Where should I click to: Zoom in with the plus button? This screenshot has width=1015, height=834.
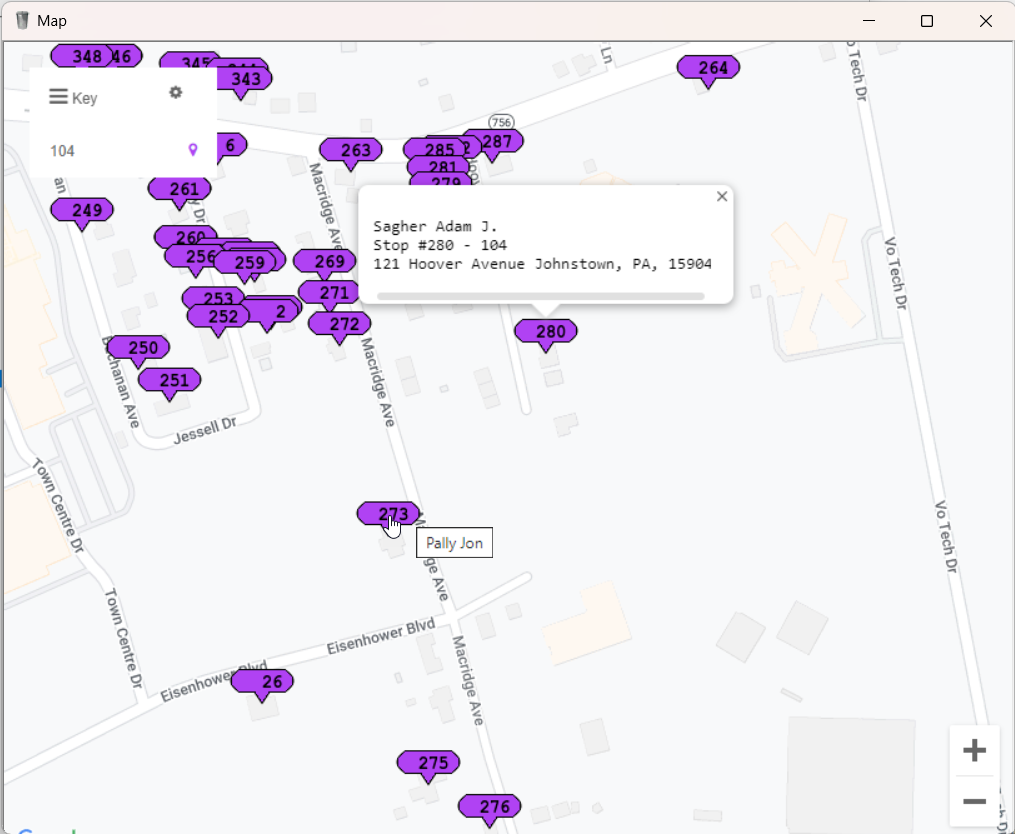pos(974,751)
